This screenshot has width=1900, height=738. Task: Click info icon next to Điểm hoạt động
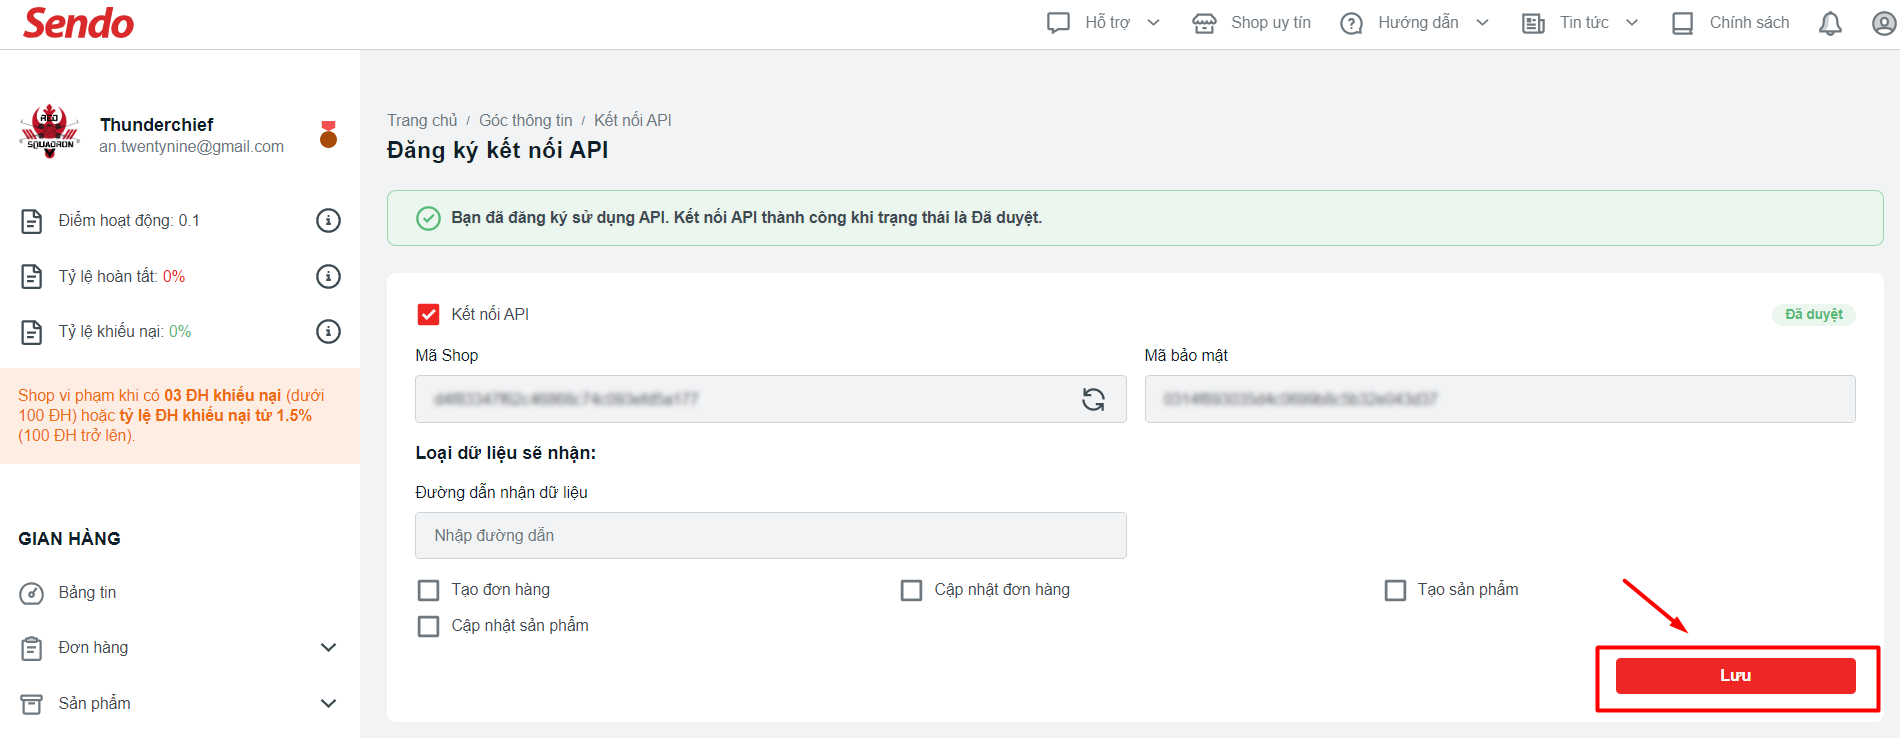[x=328, y=220]
